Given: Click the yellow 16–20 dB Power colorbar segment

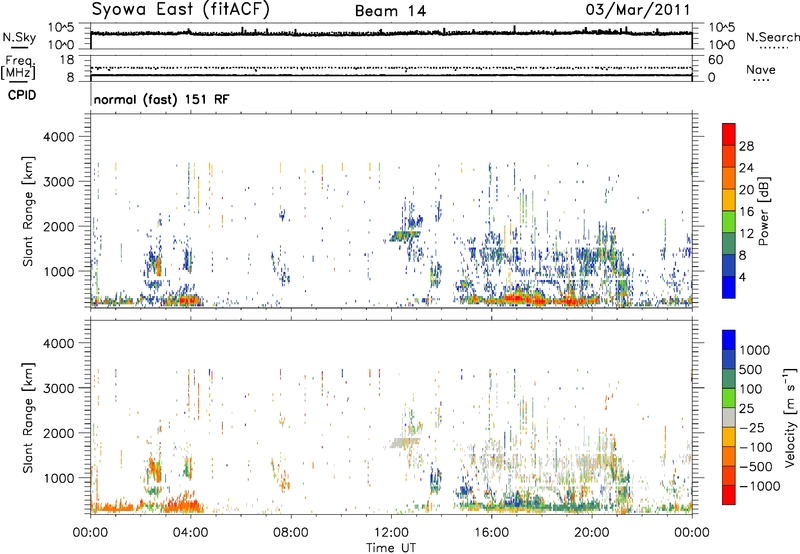Looking at the screenshot, I should click(x=729, y=200).
